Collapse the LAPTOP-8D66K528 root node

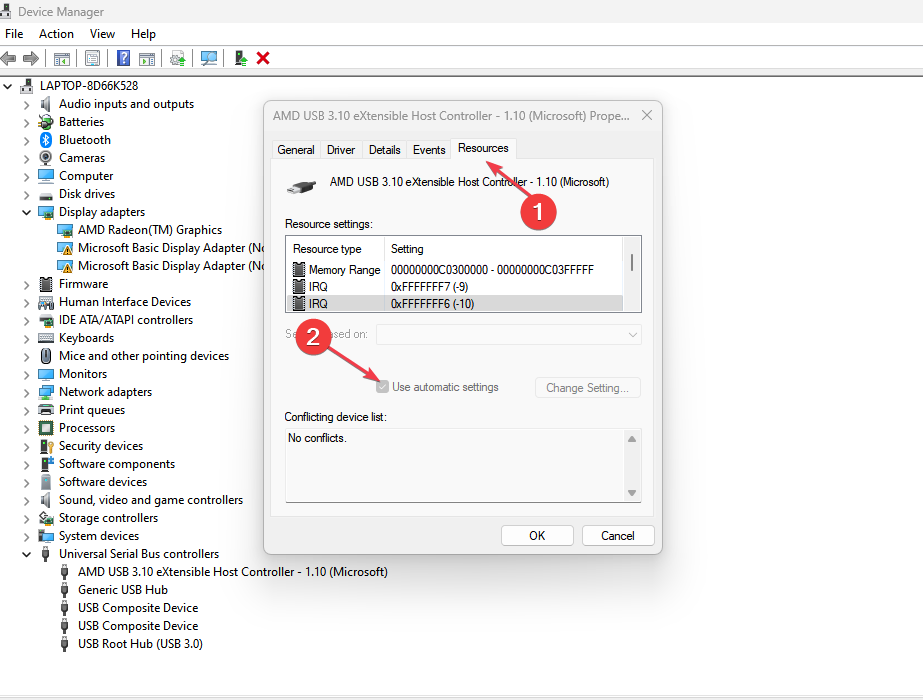point(8,87)
